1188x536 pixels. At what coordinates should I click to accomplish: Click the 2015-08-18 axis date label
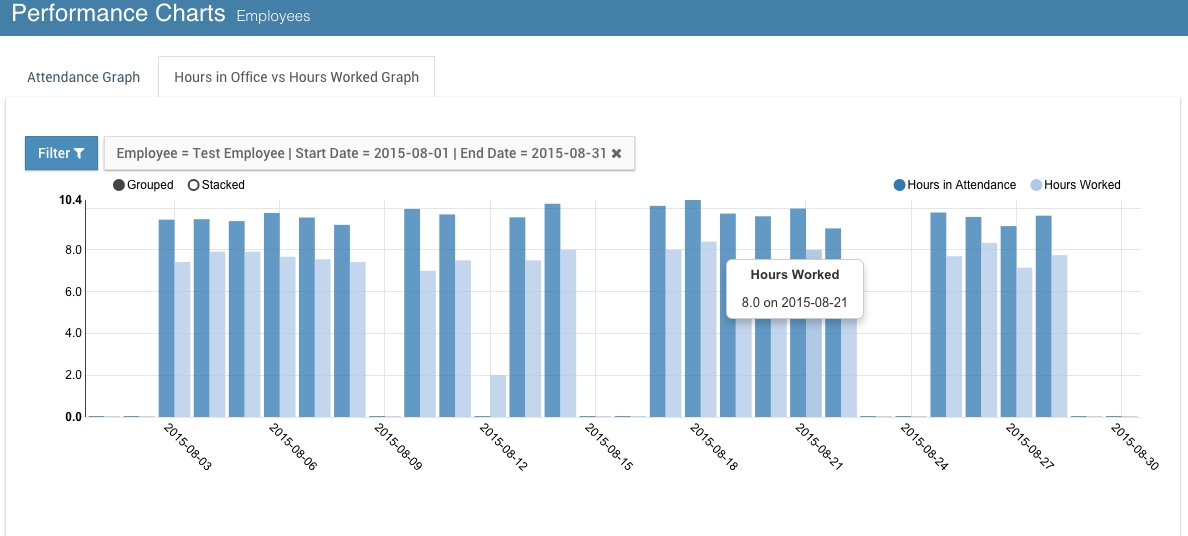click(x=713, y=446)
